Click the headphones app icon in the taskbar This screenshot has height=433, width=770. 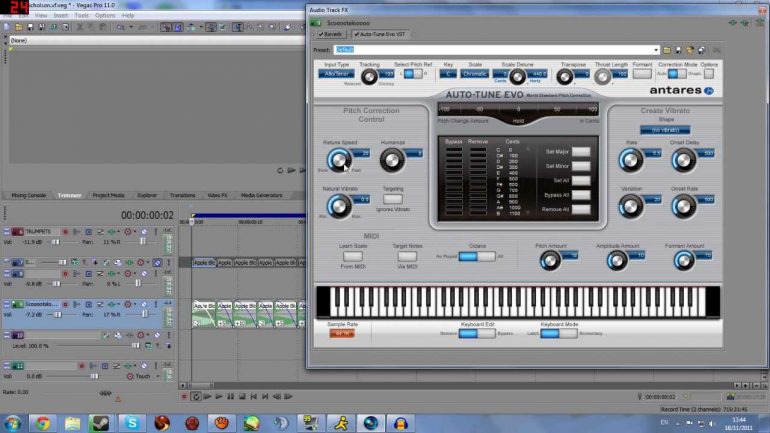401,423
